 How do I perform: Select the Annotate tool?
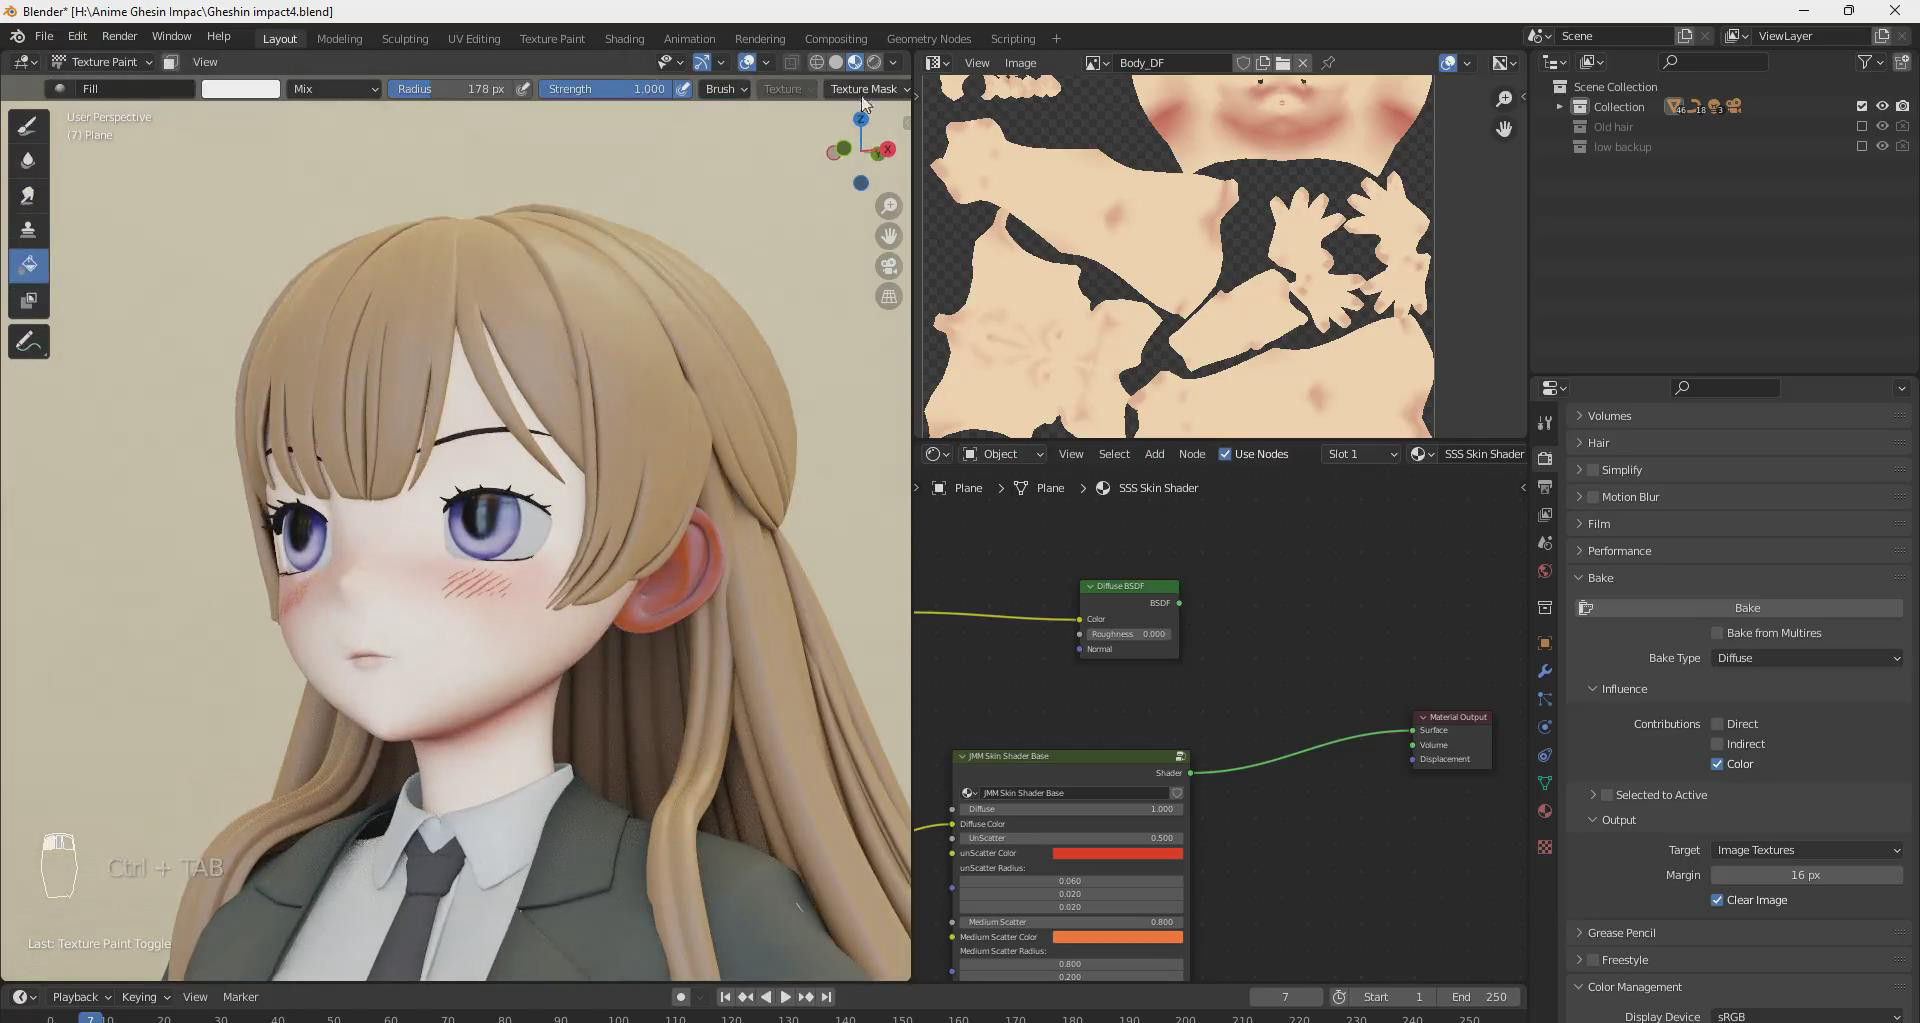point(28,342)
